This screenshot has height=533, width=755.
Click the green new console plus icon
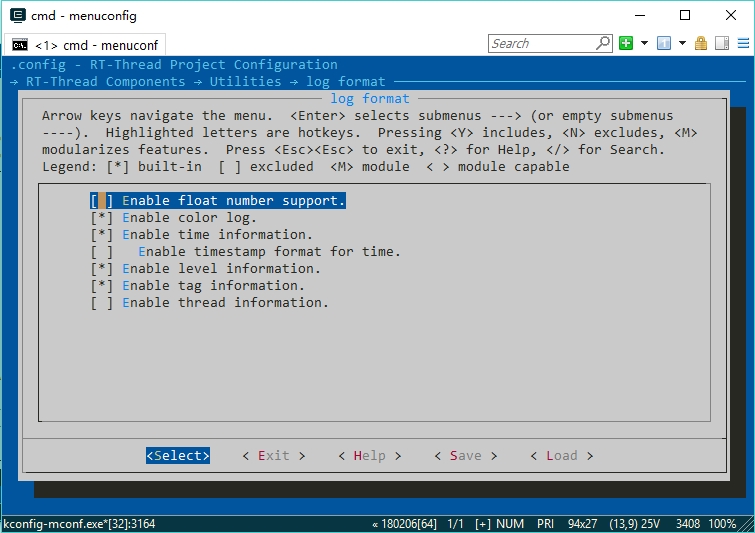pos(626,43)
